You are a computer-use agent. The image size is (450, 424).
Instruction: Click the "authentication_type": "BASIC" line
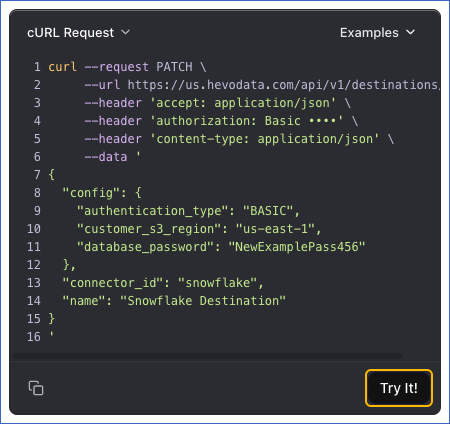coord(188,211)
